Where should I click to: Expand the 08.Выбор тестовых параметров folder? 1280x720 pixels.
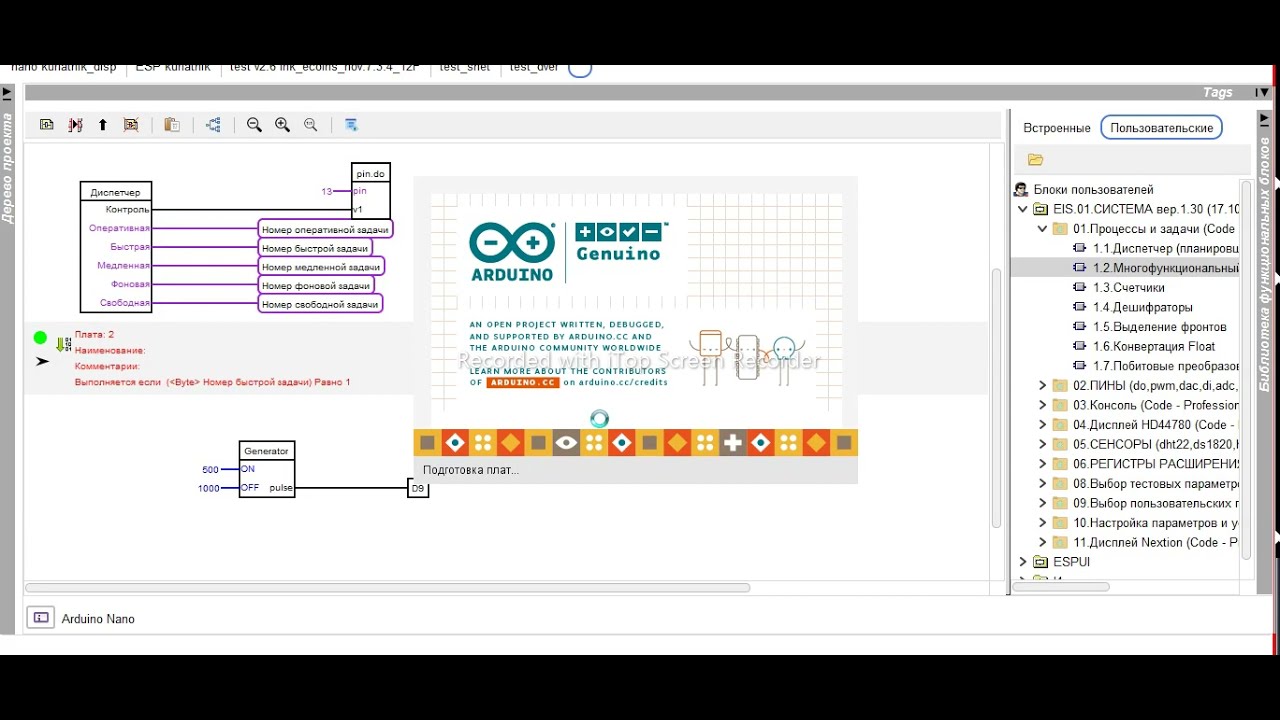(1043, 484)
